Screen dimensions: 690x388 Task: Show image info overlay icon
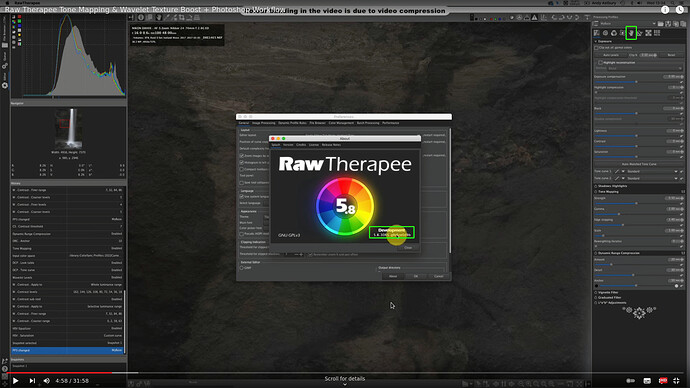pos(141,18)
